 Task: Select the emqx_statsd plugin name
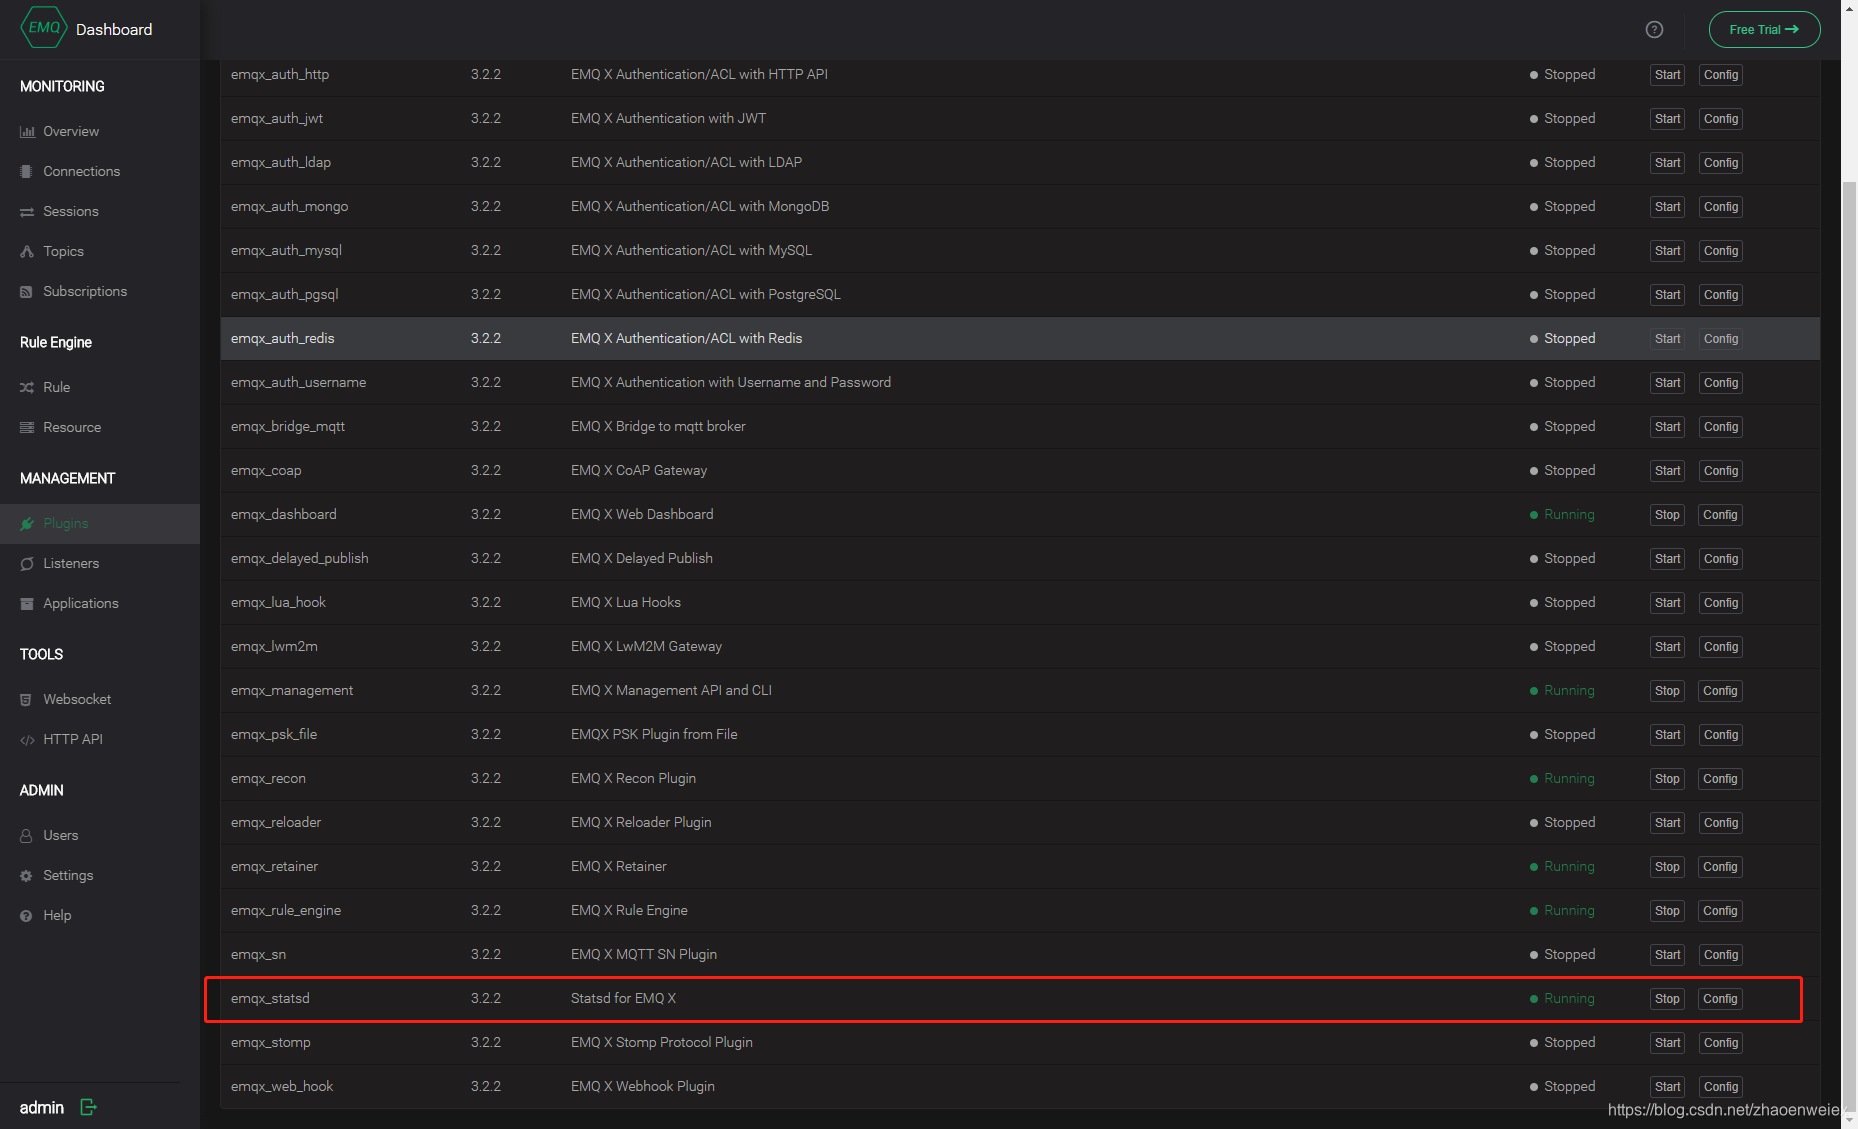(x=270, y=998)
